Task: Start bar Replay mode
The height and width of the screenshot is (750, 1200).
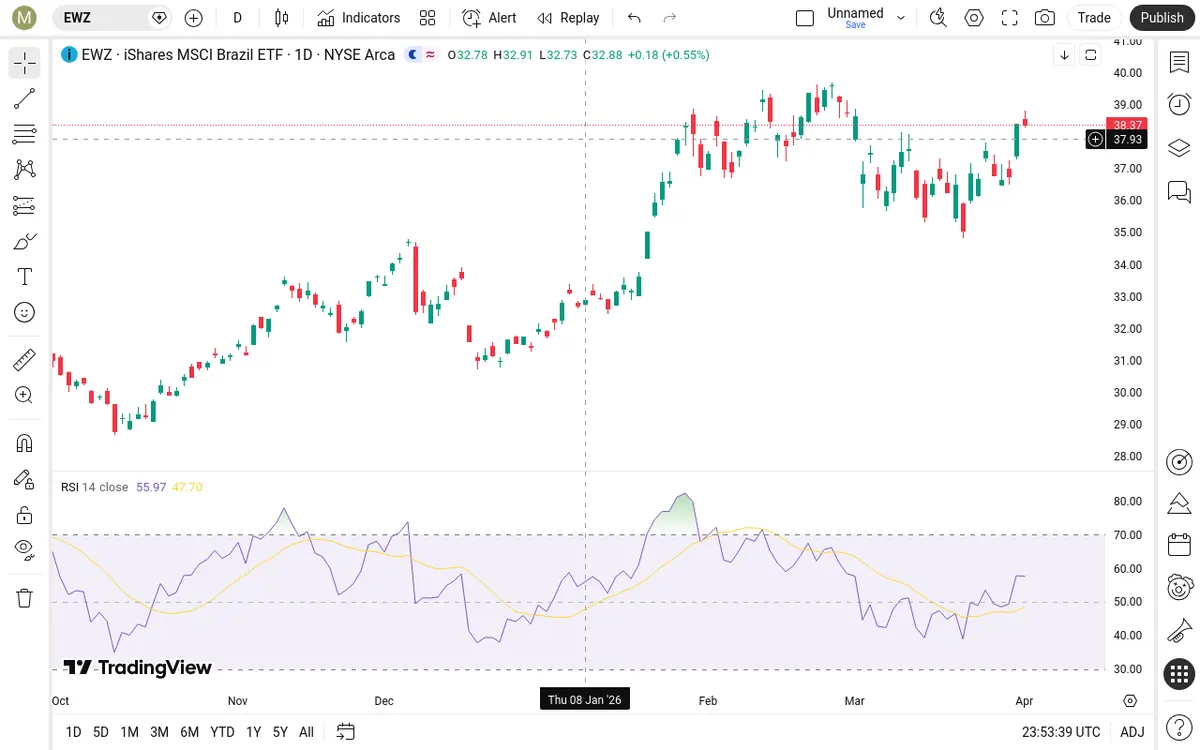Action: pyautogui.click(x=568, y=18)
